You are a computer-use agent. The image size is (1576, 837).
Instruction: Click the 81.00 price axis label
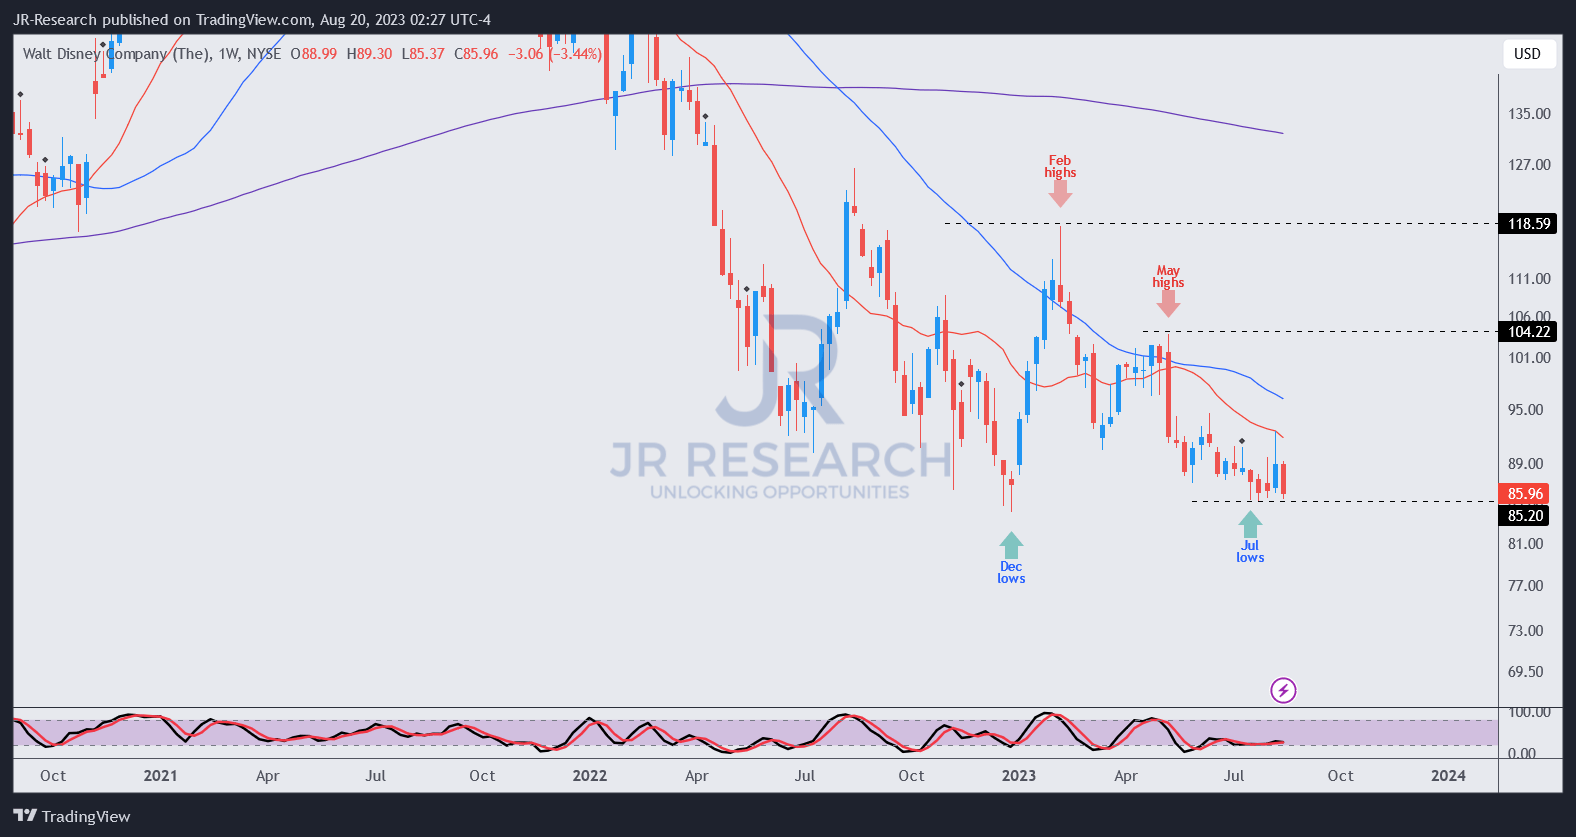pyautogui.click(x=1526, y=544)
